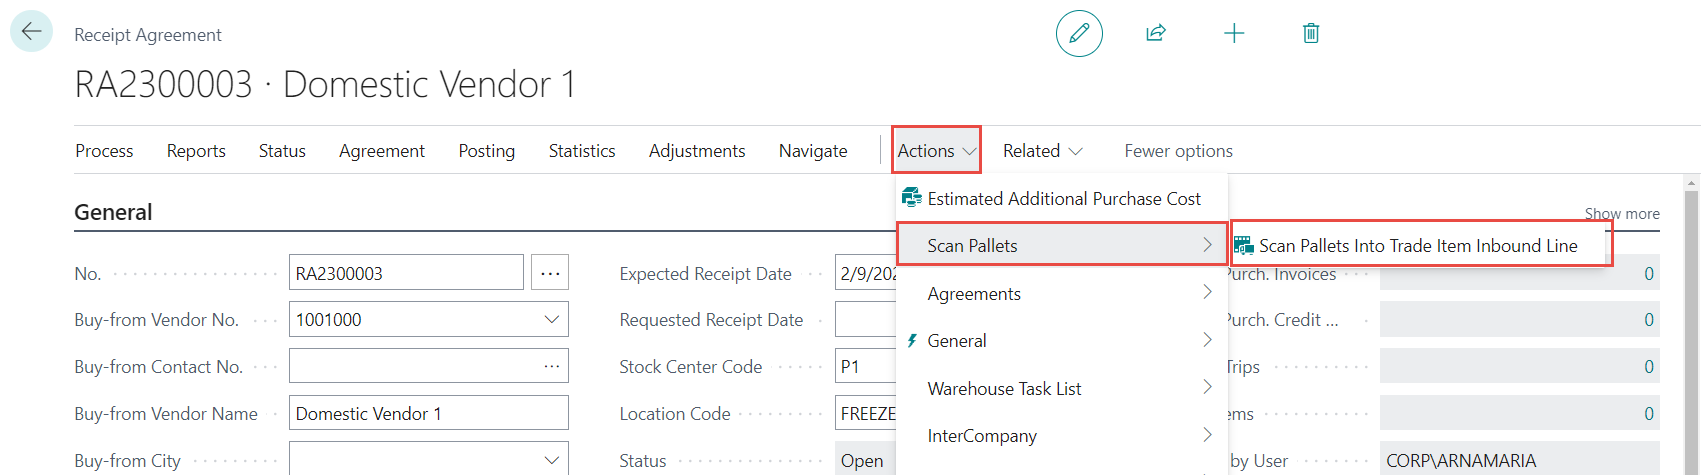Expand the Related menu
Image resolution: width=1701 pixels, height=475 pixels.
click(1042, 151)
